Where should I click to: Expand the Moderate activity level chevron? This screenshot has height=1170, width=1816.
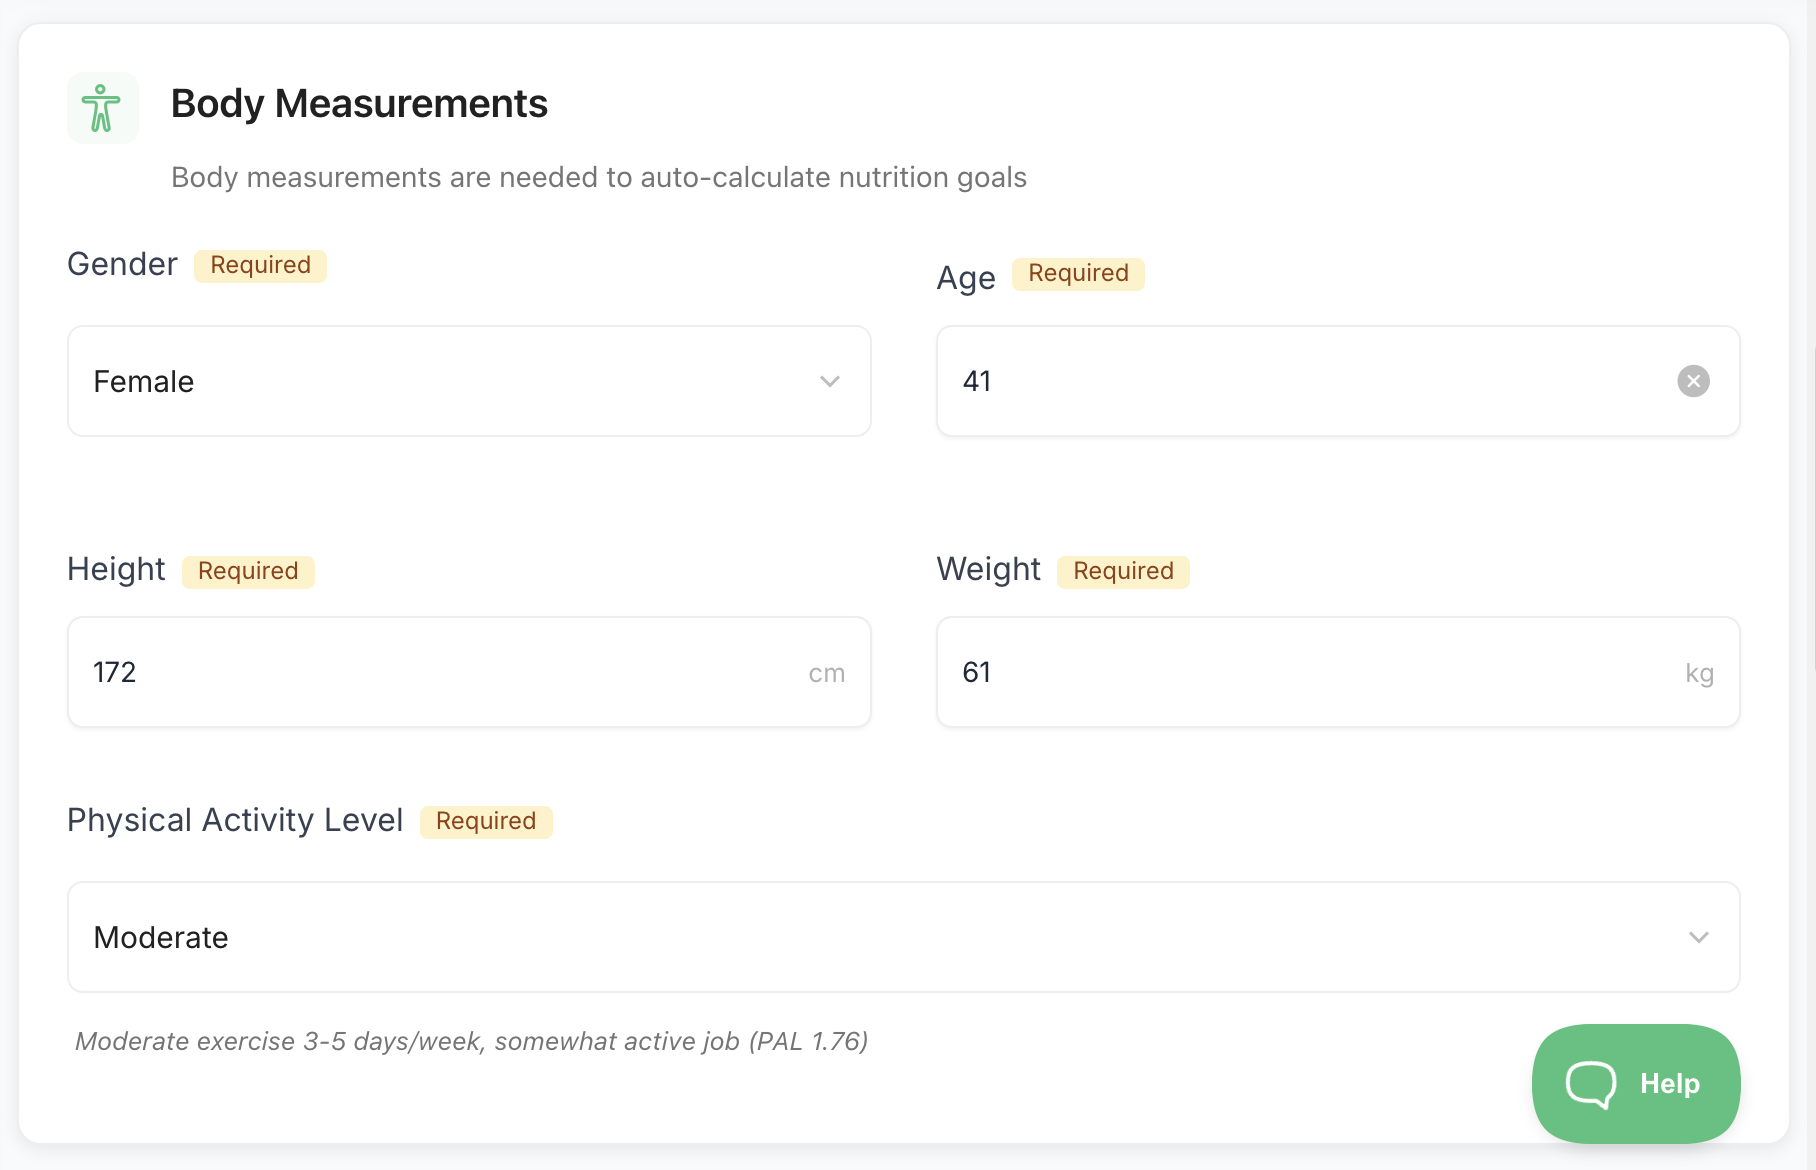click(x=1698, y=937)
